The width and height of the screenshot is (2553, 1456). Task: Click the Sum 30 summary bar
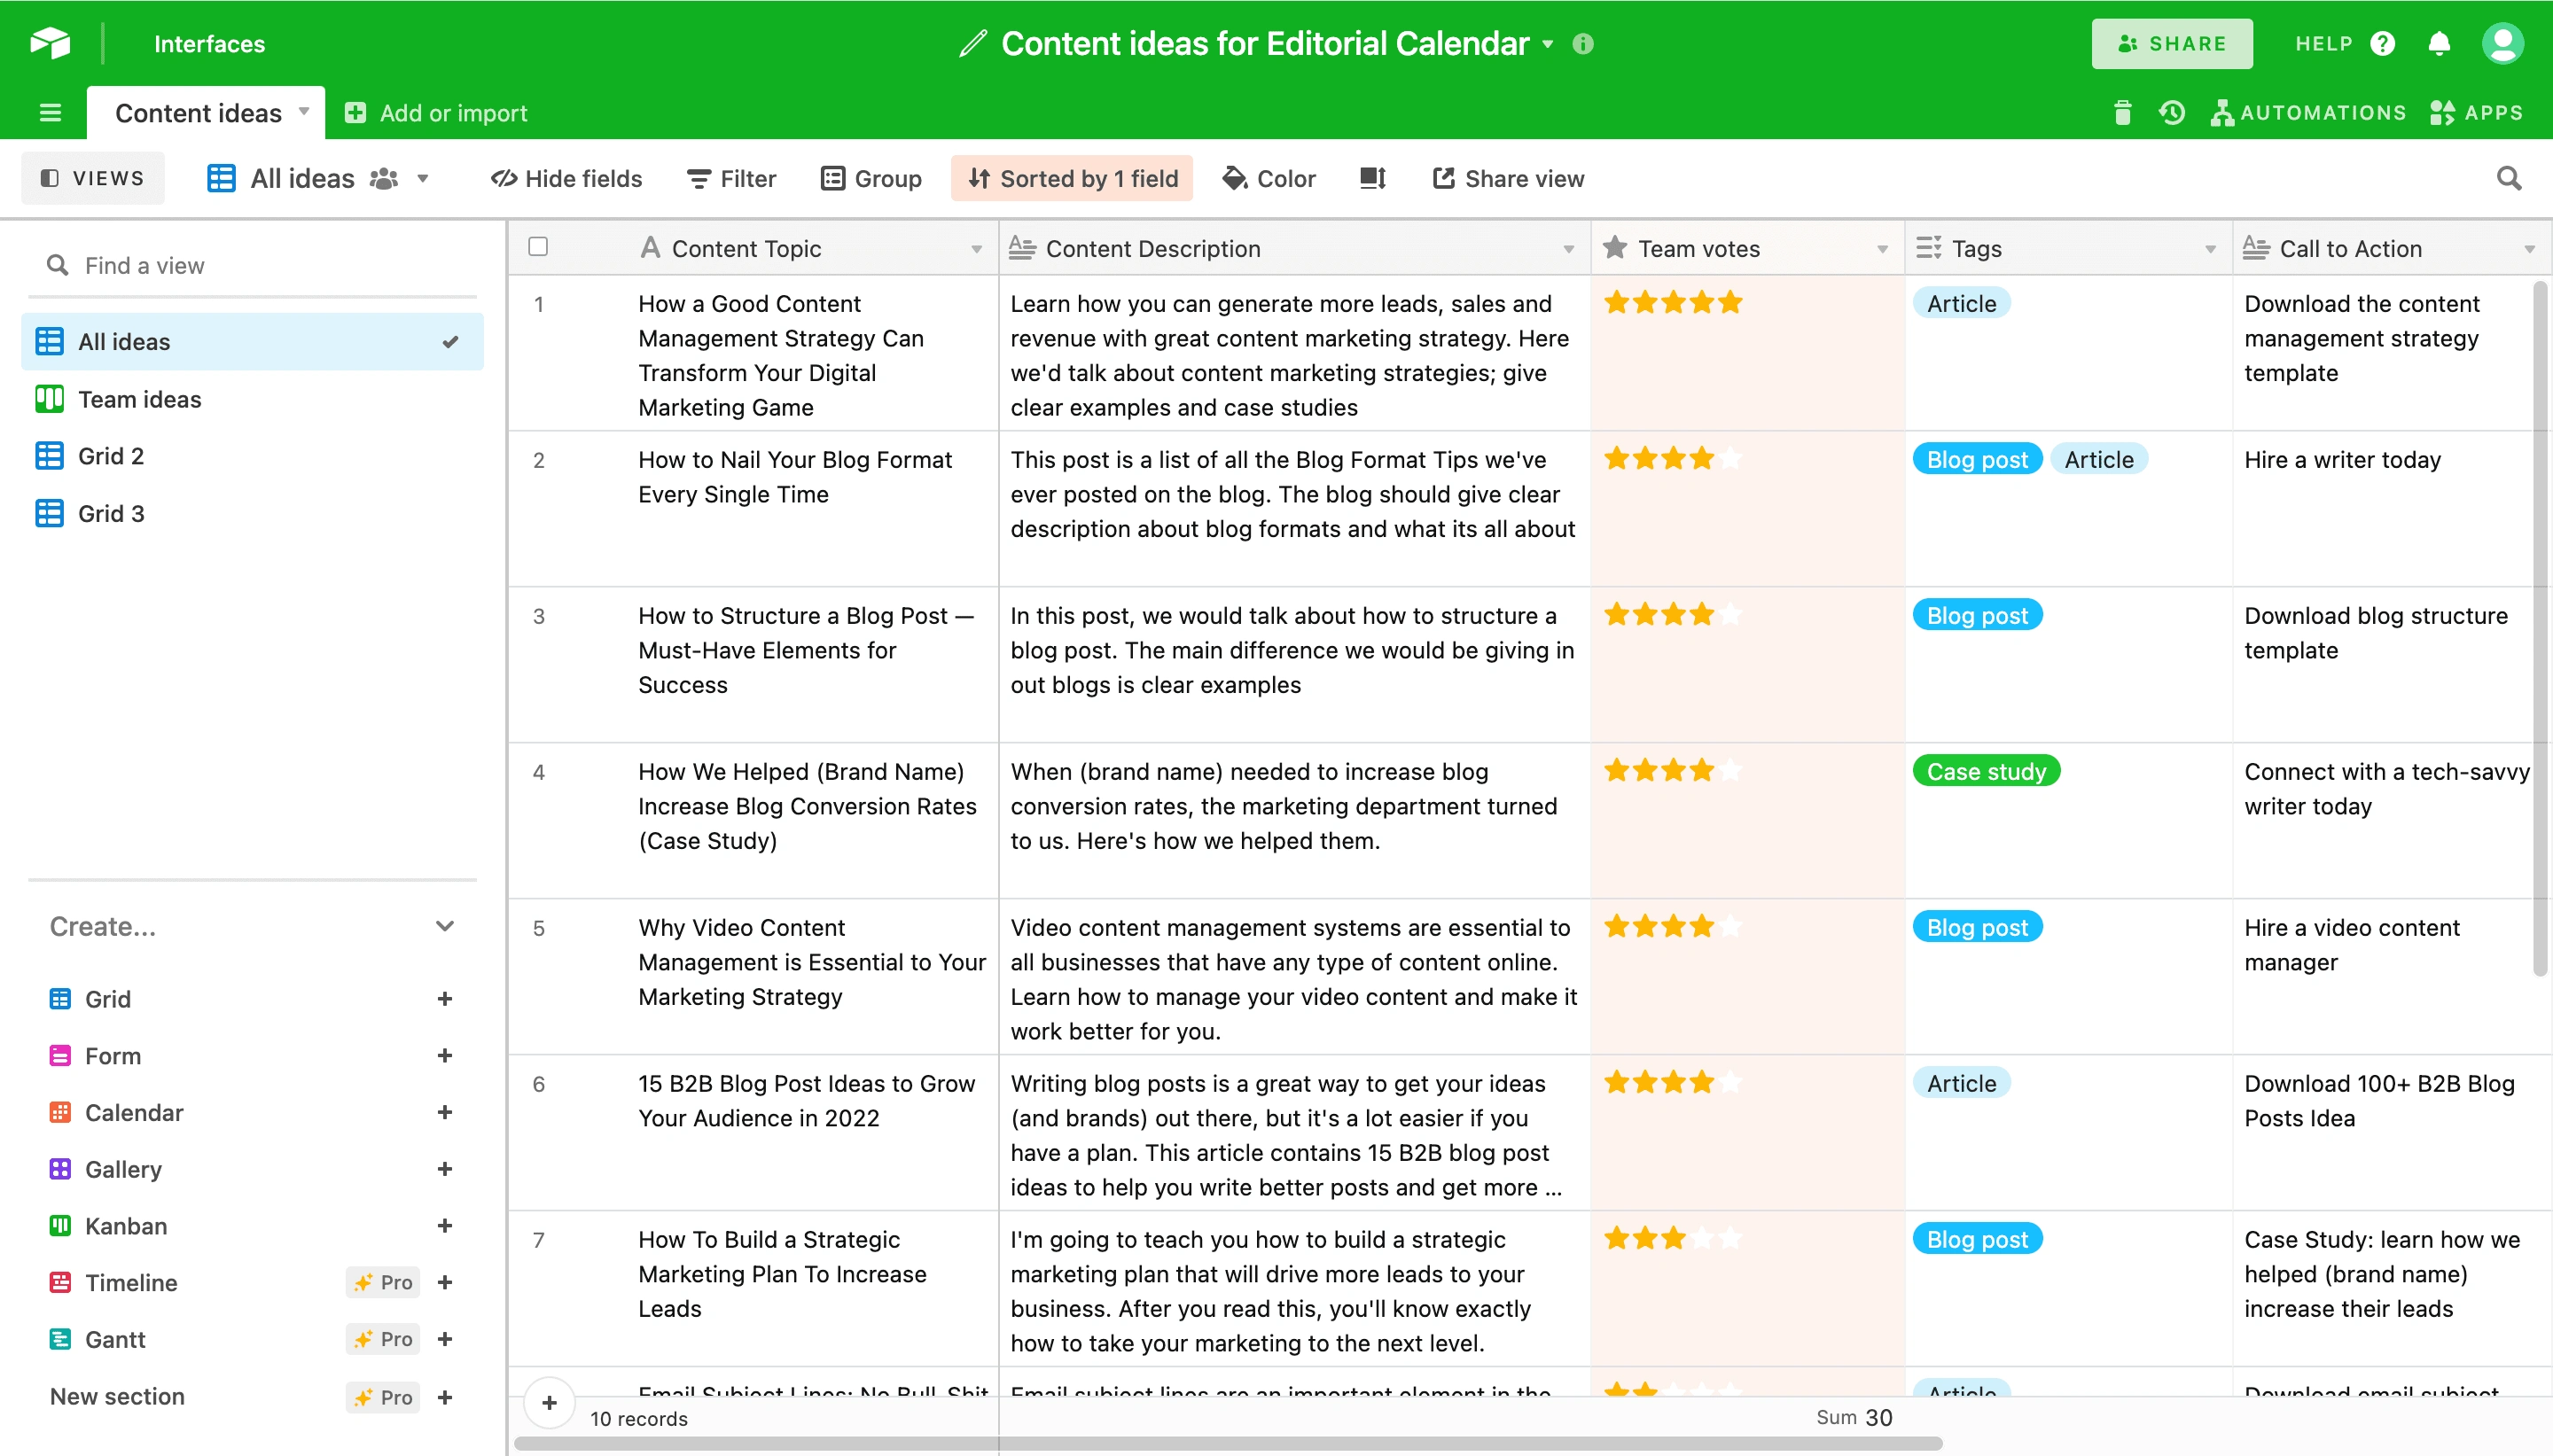click(1854, 1417)
